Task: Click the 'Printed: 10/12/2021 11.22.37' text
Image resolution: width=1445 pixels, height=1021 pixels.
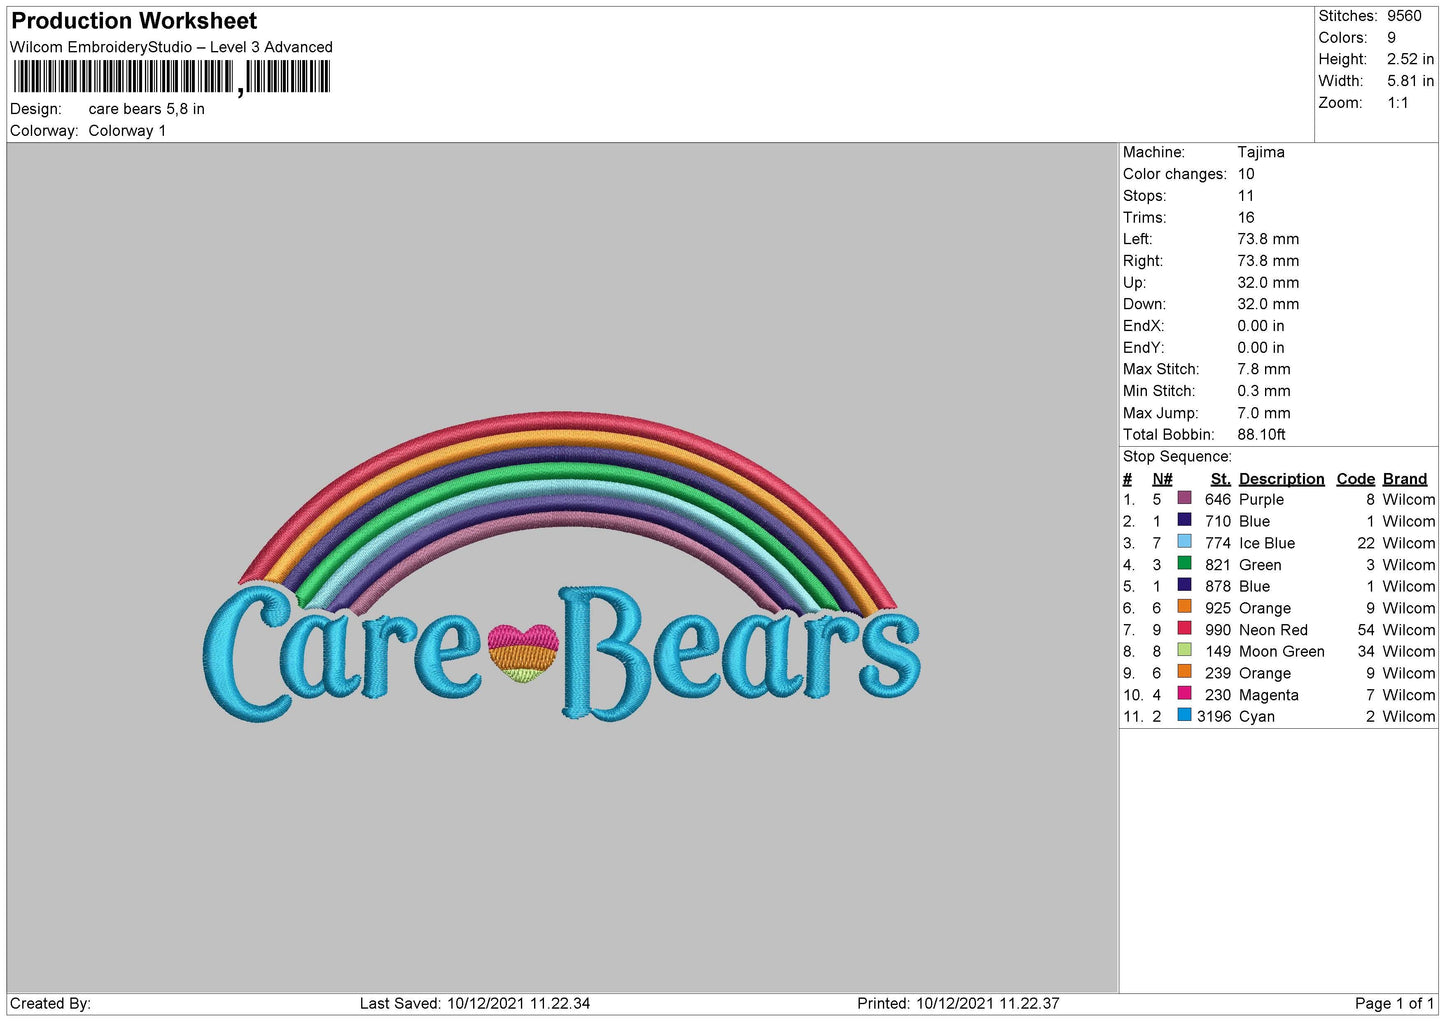Action: 958,1003
